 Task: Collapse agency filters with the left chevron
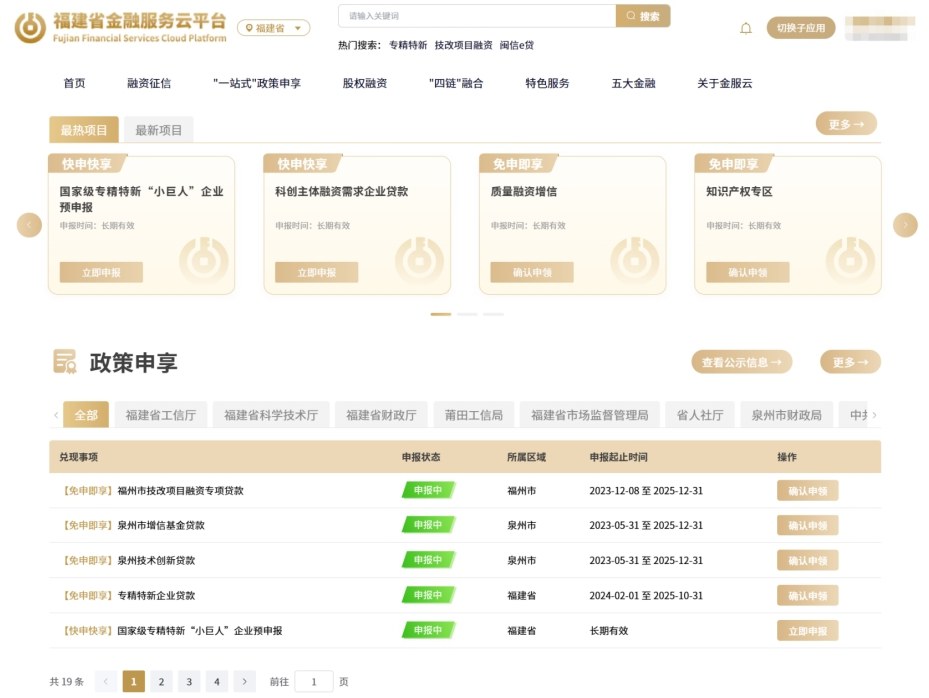56,414
